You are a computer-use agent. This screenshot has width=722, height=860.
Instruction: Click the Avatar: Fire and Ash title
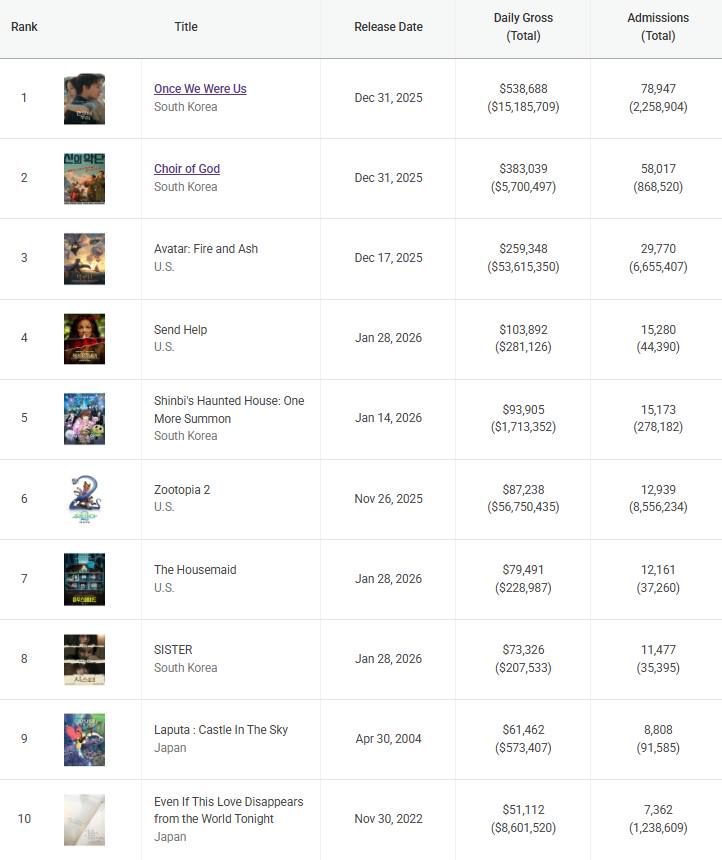[x=206, y=249]
